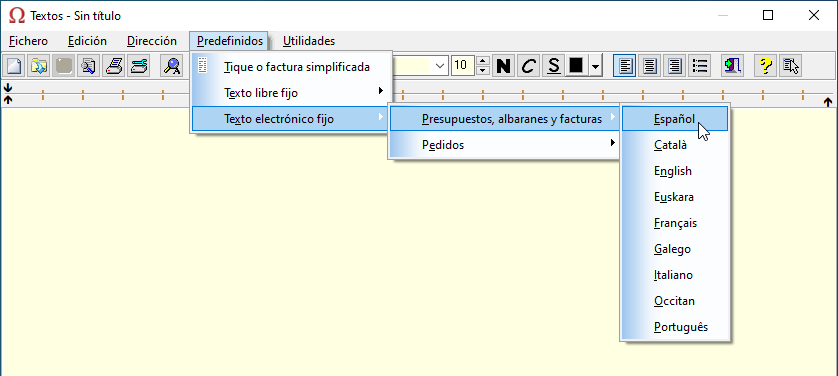Align text right
This screenshot has height=376, width=838.
point(674,66)
